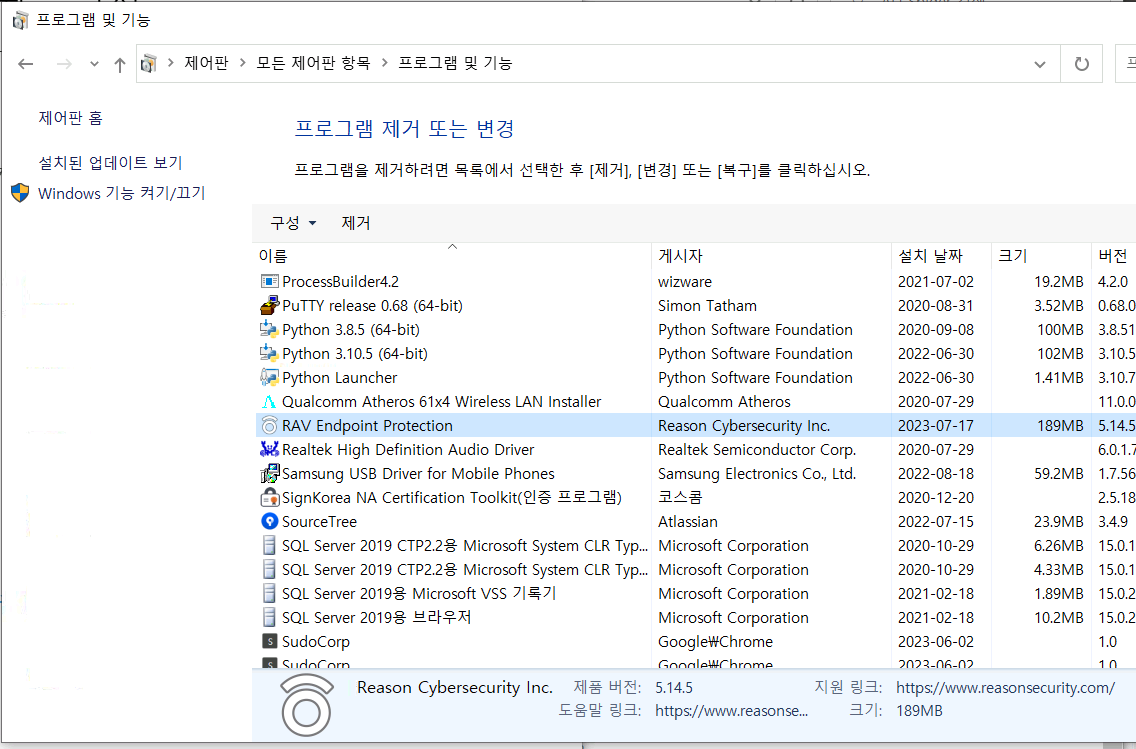
Task: Click the RAV Endpoint Protection row icon
Action: coord(270,425)
